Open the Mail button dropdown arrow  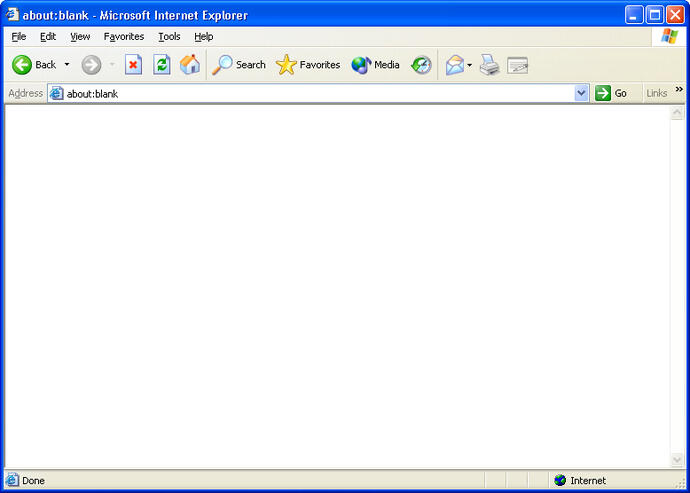coord(469,65)
